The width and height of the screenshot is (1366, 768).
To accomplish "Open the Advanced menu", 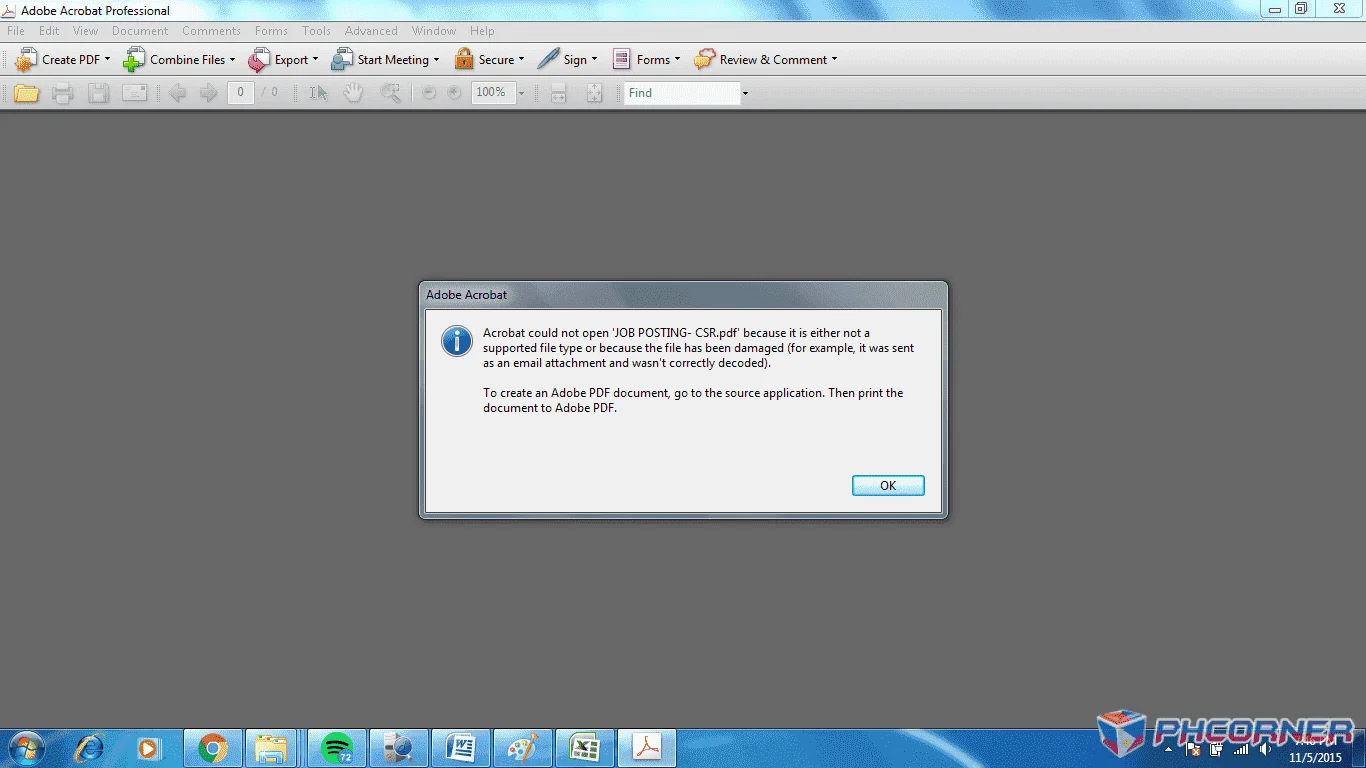I will 371,31.
